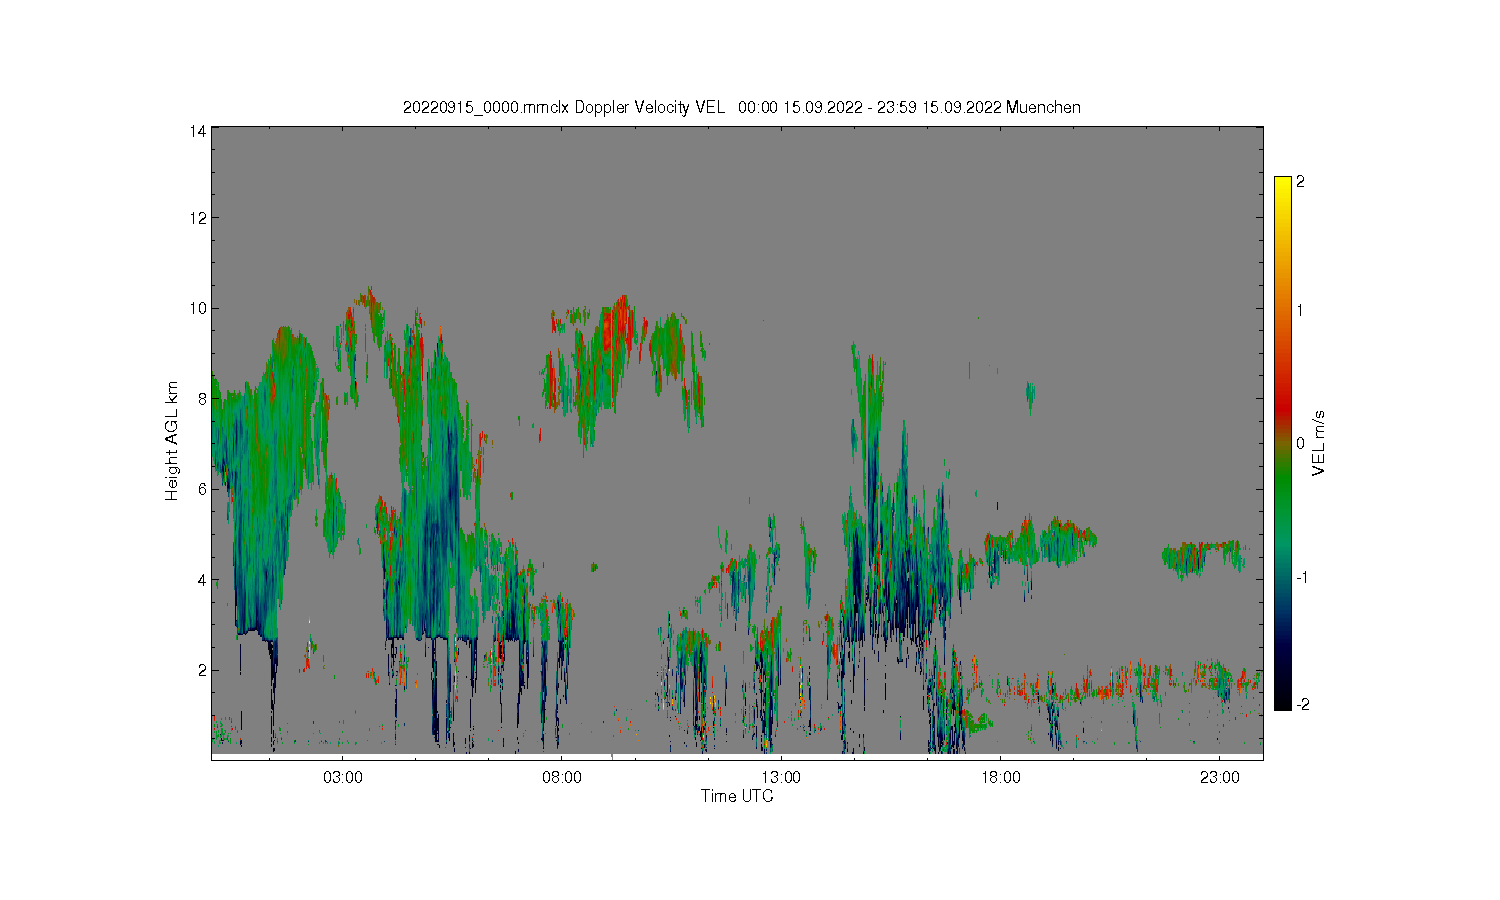Click the height tick label 12

coord(198,218)
